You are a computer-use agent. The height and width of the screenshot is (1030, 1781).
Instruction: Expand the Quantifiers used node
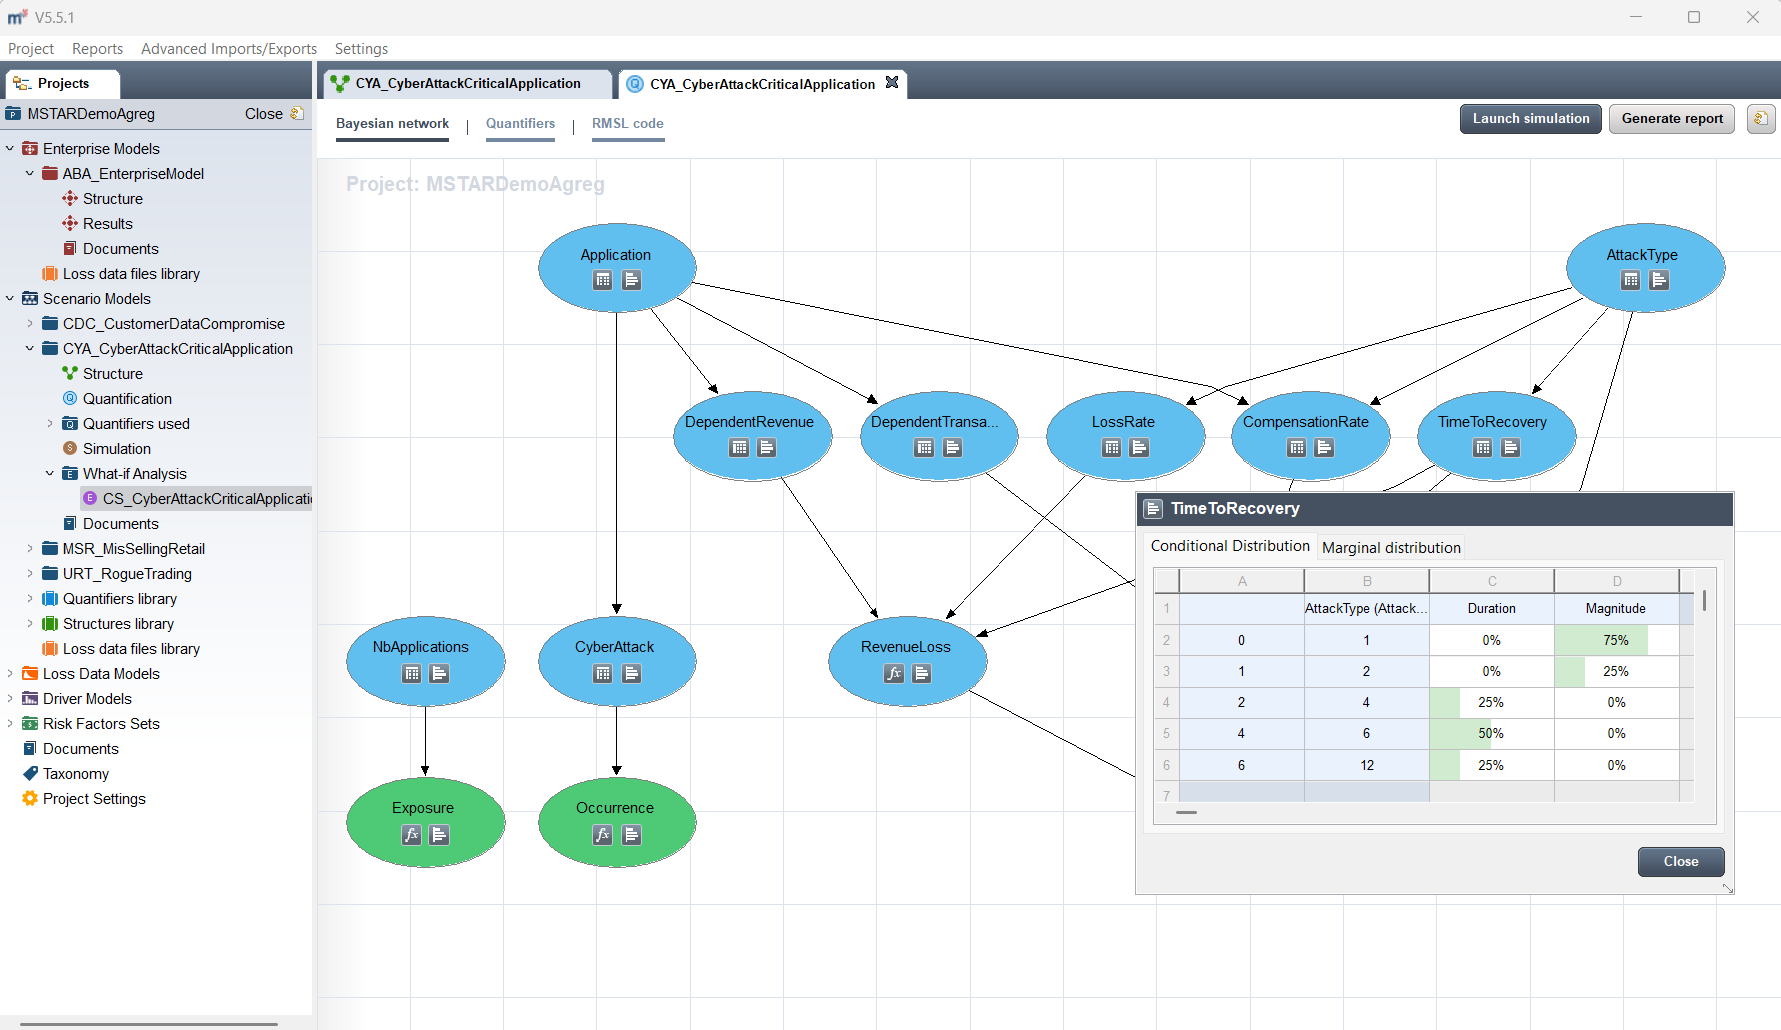(x=50, y=424)
